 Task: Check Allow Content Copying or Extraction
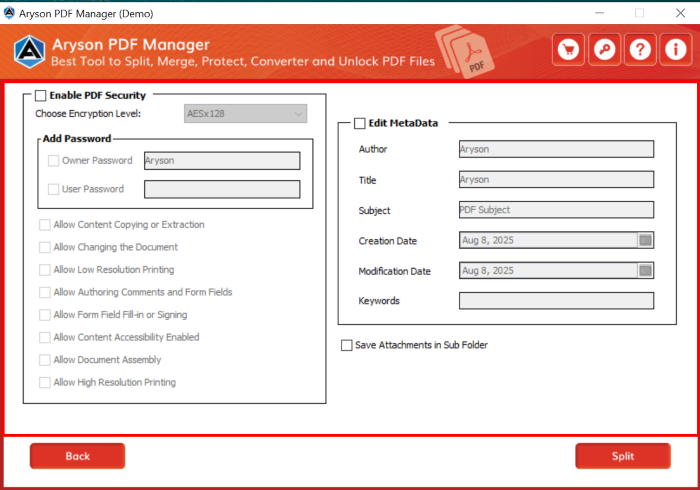point(45,225)
